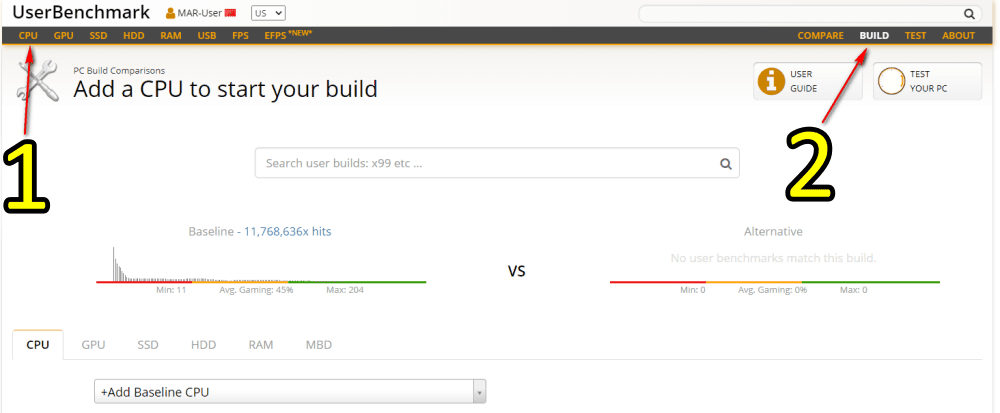Open FPS in the navigation bar

240,36
